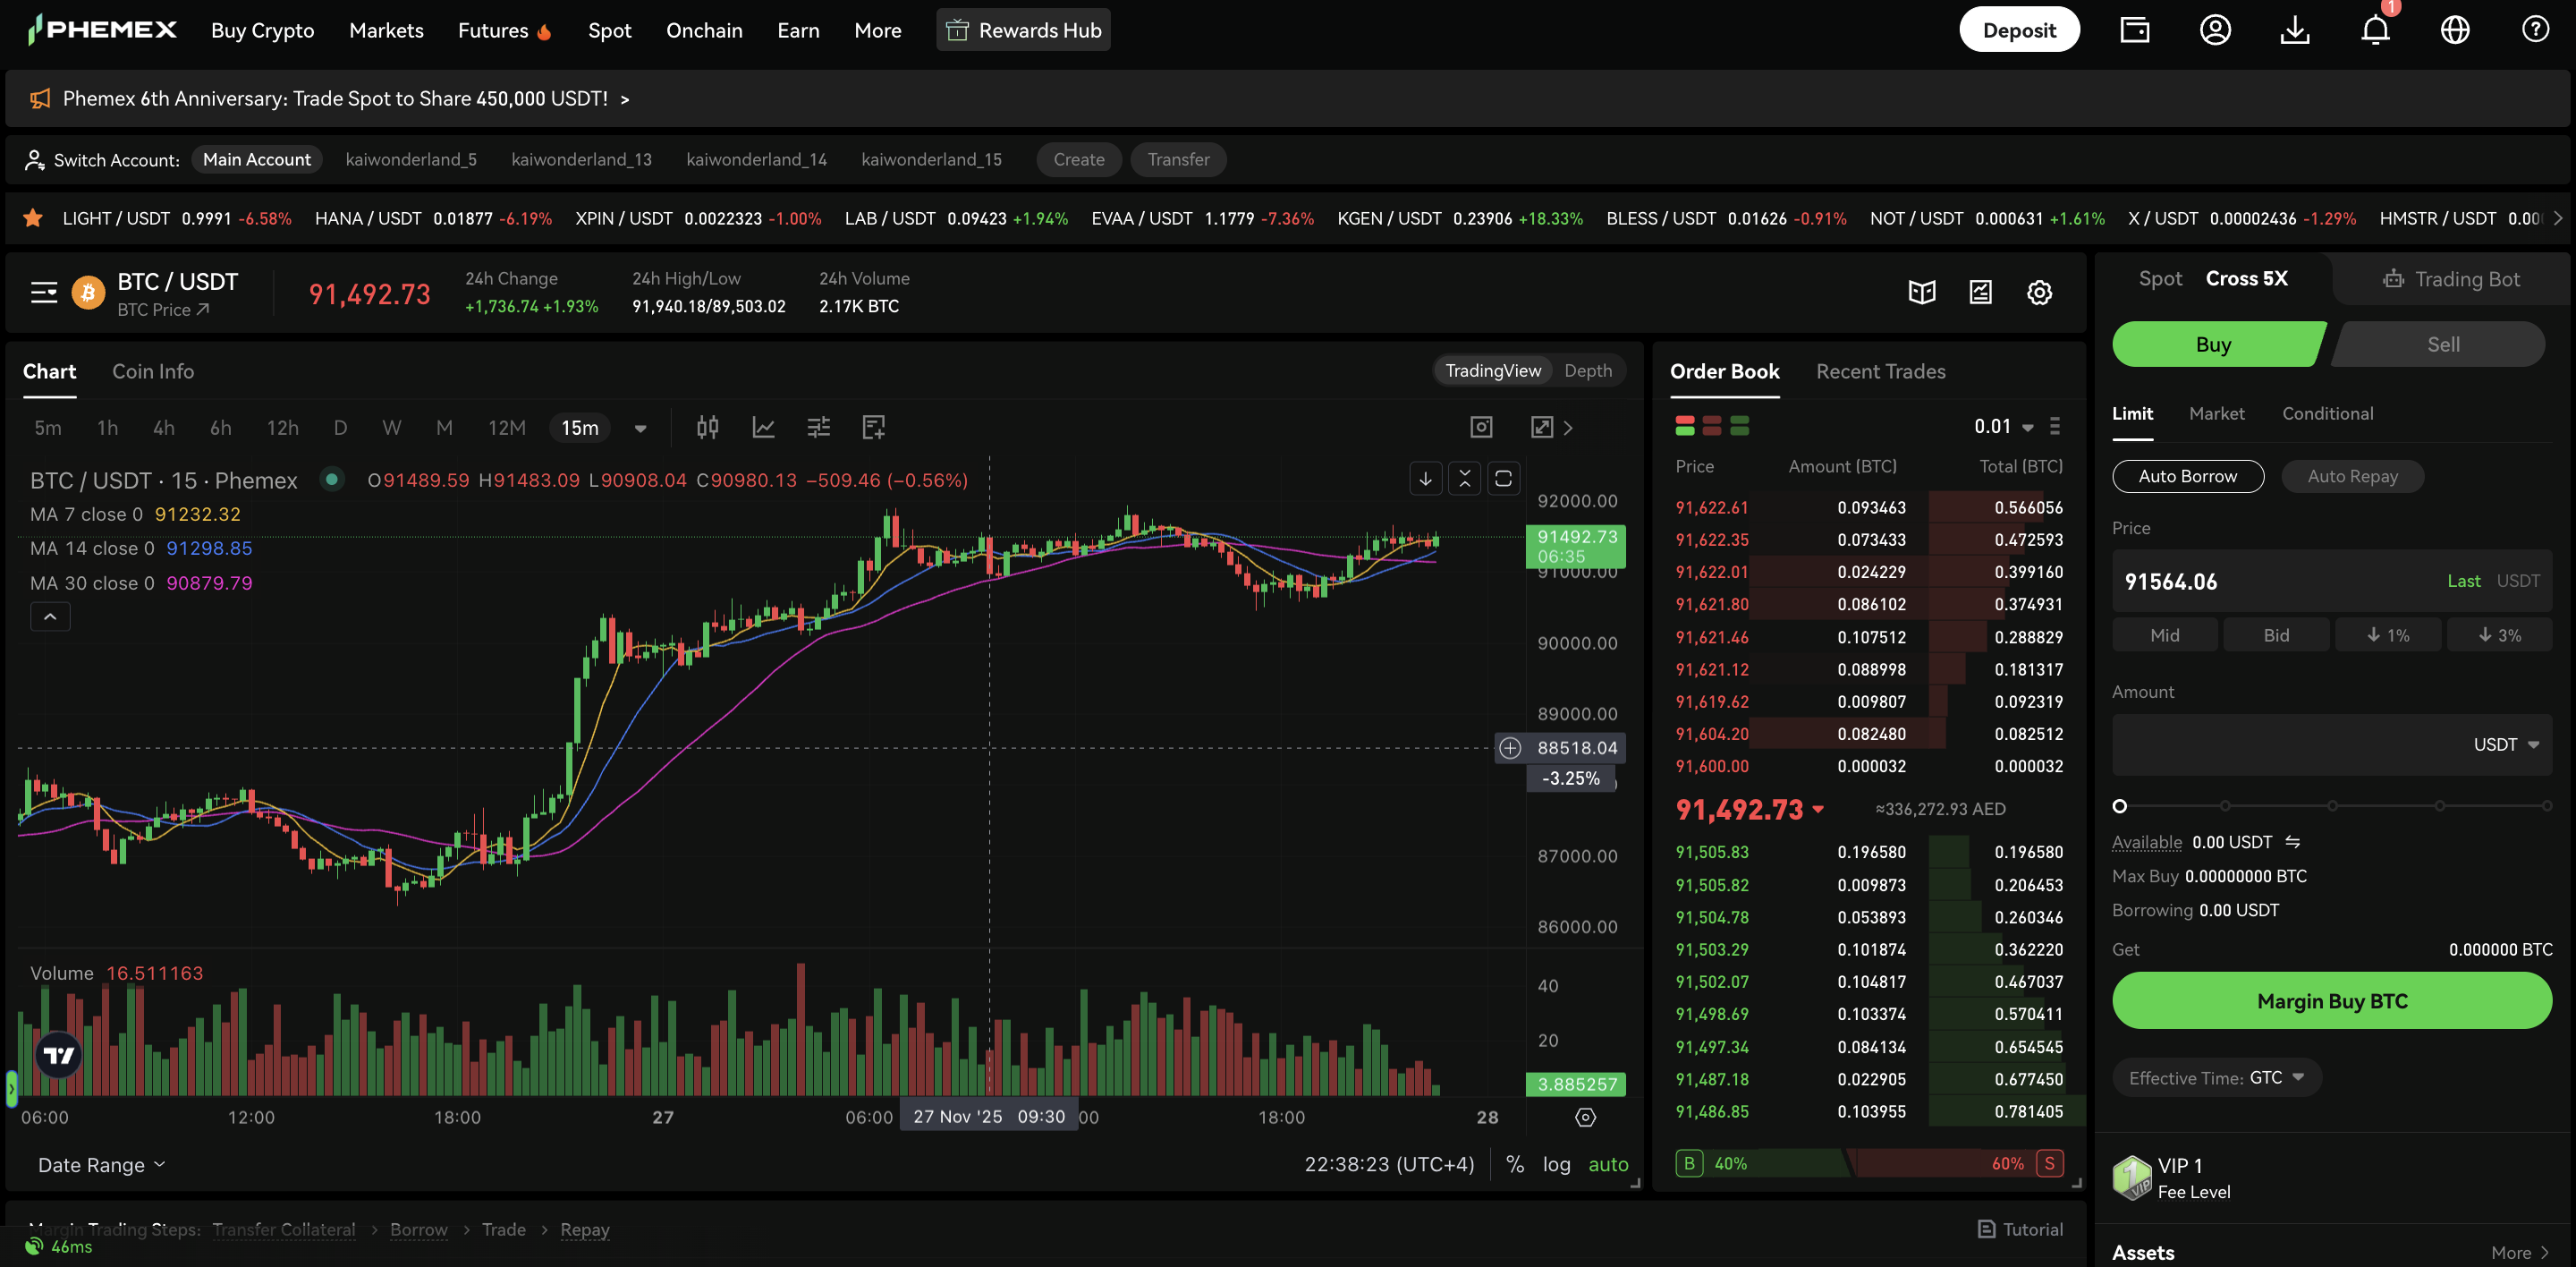Open the Markets menu
The image size is (2576, 1267).
(x=386, y=30)
